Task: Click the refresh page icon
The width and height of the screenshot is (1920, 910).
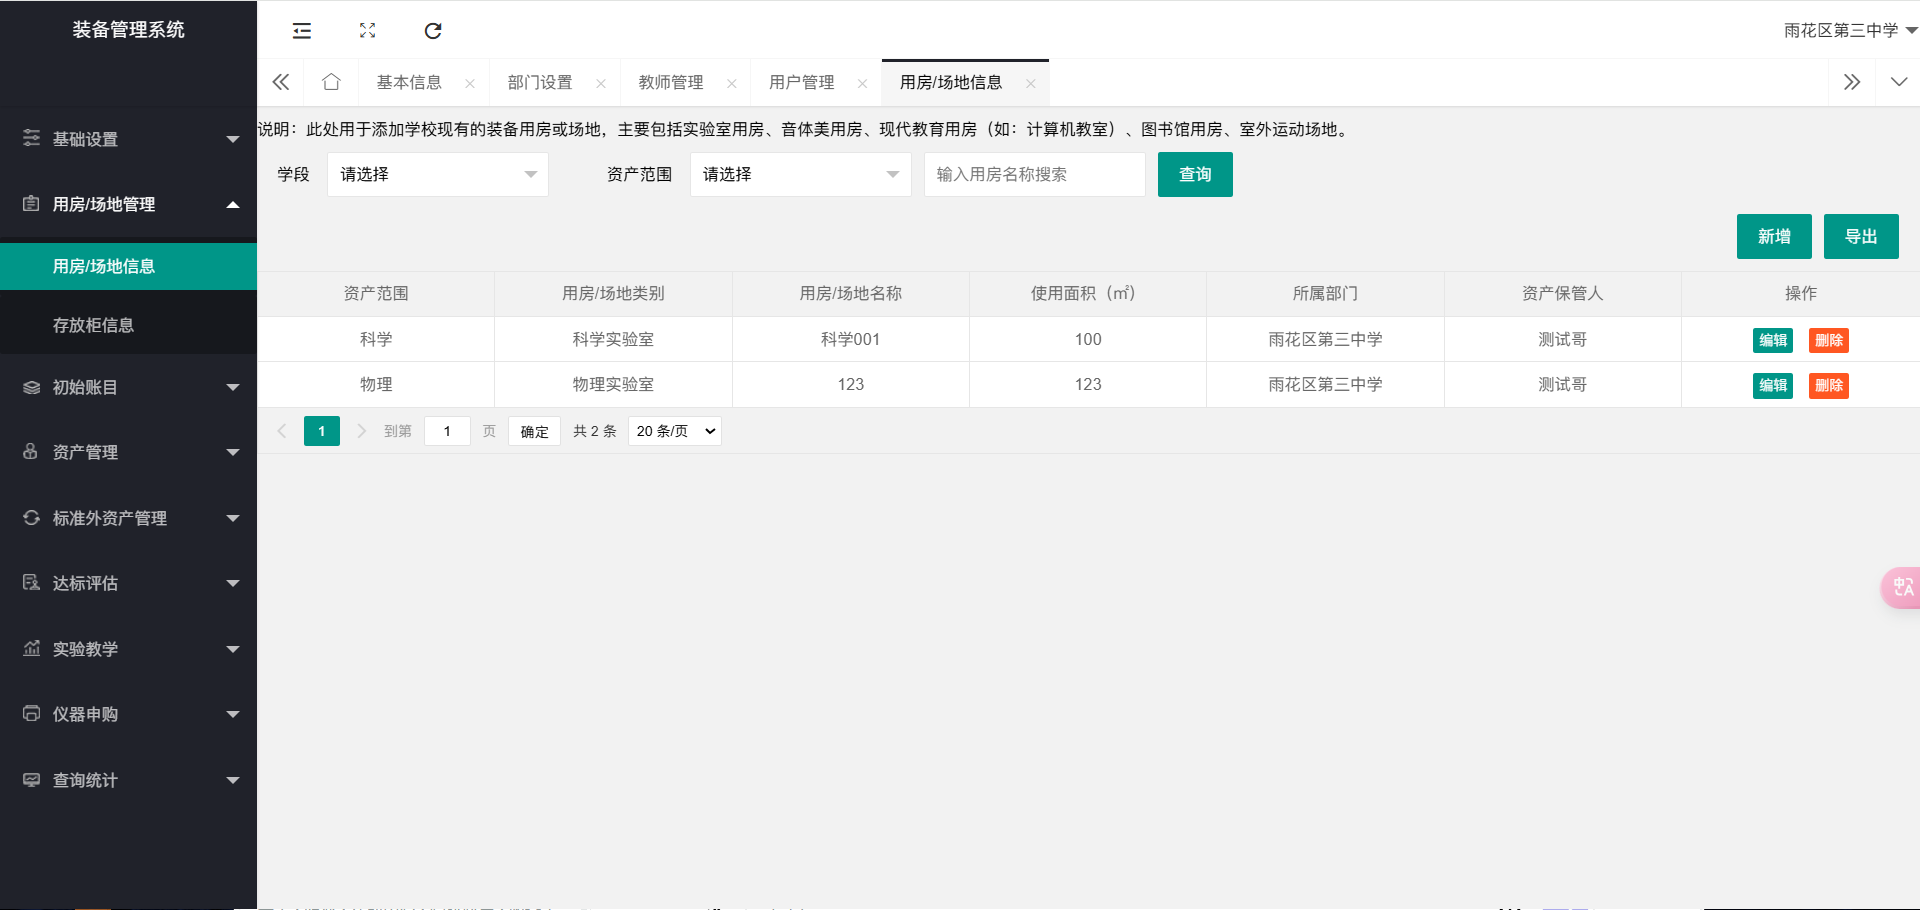Action: pyautogui.click(x=433, y=31)
